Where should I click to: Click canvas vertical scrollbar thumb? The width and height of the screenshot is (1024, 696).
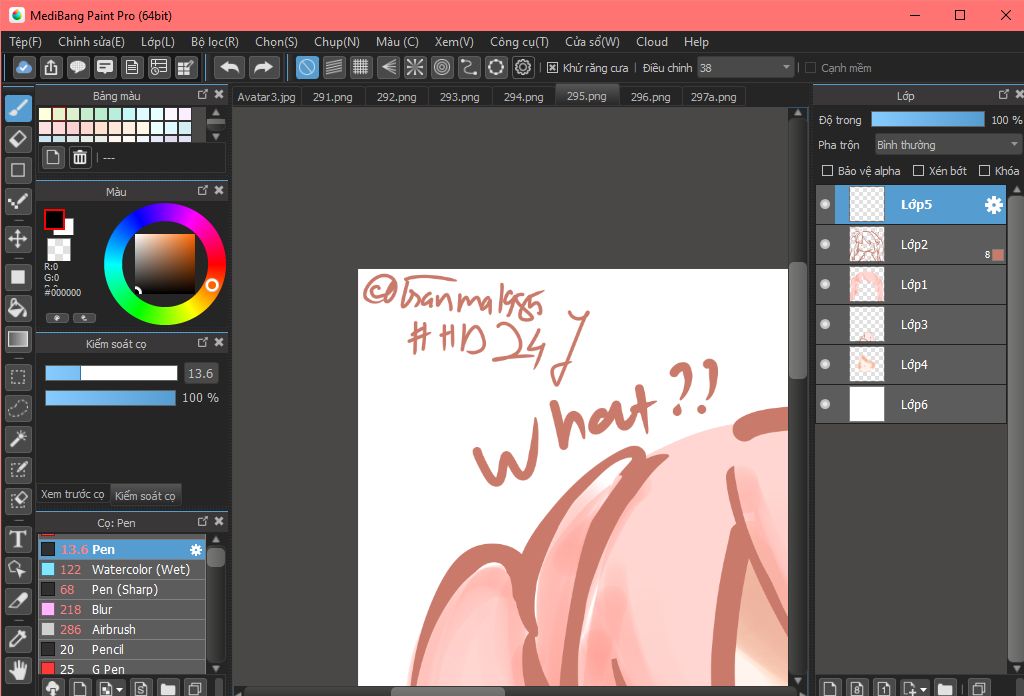point(797,320)
